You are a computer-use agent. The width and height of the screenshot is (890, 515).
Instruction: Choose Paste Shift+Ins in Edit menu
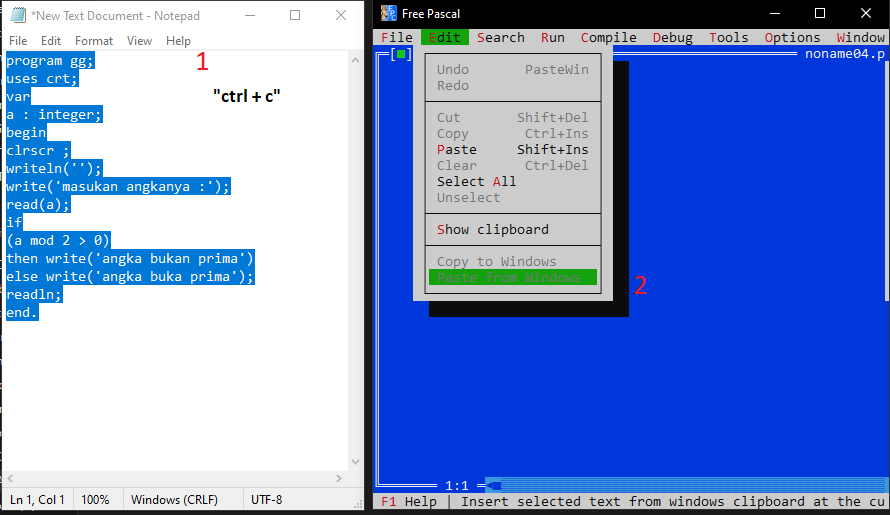pyautogui.click(x=513, y=149)
